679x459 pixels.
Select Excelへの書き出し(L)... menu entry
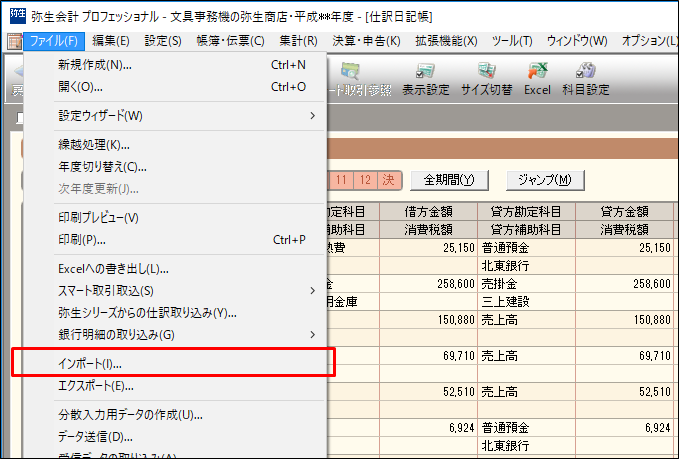[x=175, y=269]
